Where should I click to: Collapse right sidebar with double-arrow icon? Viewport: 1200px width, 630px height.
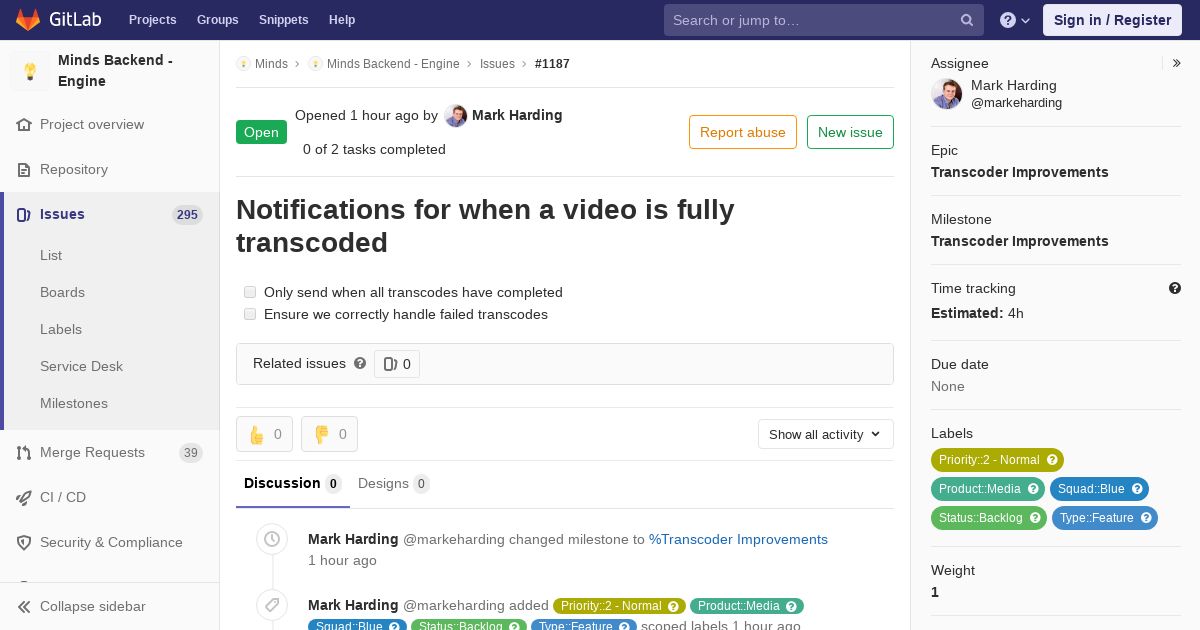(1177, 63)
